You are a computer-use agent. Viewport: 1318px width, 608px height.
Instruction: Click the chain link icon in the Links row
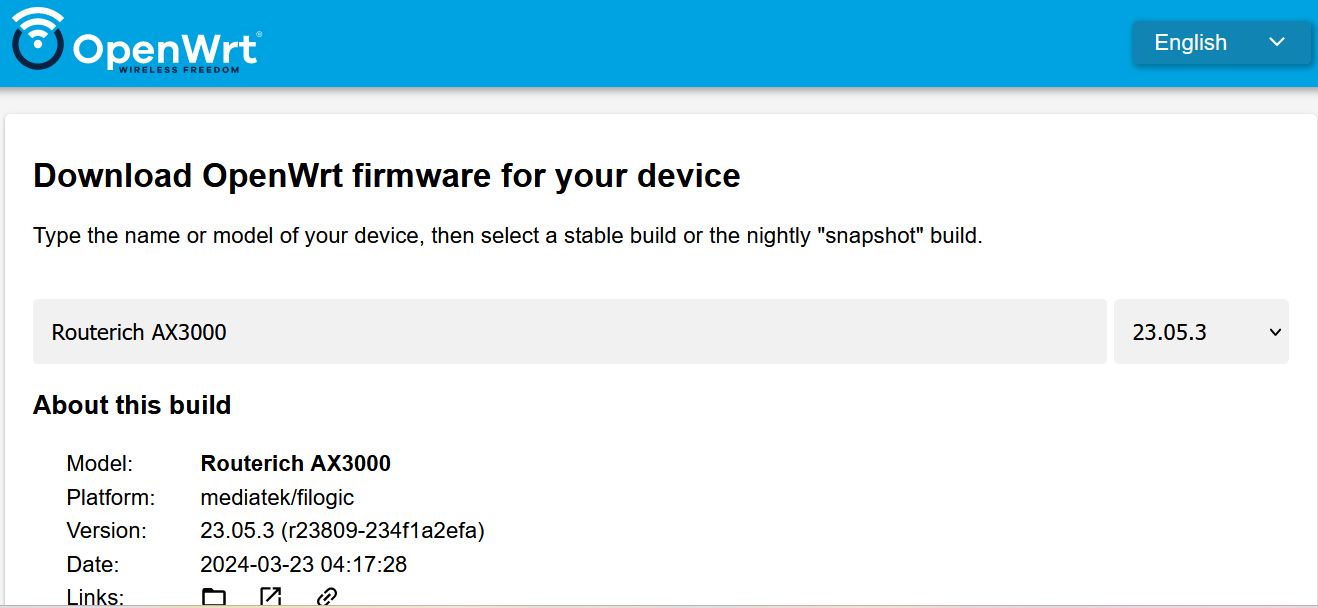pos(326,598)
